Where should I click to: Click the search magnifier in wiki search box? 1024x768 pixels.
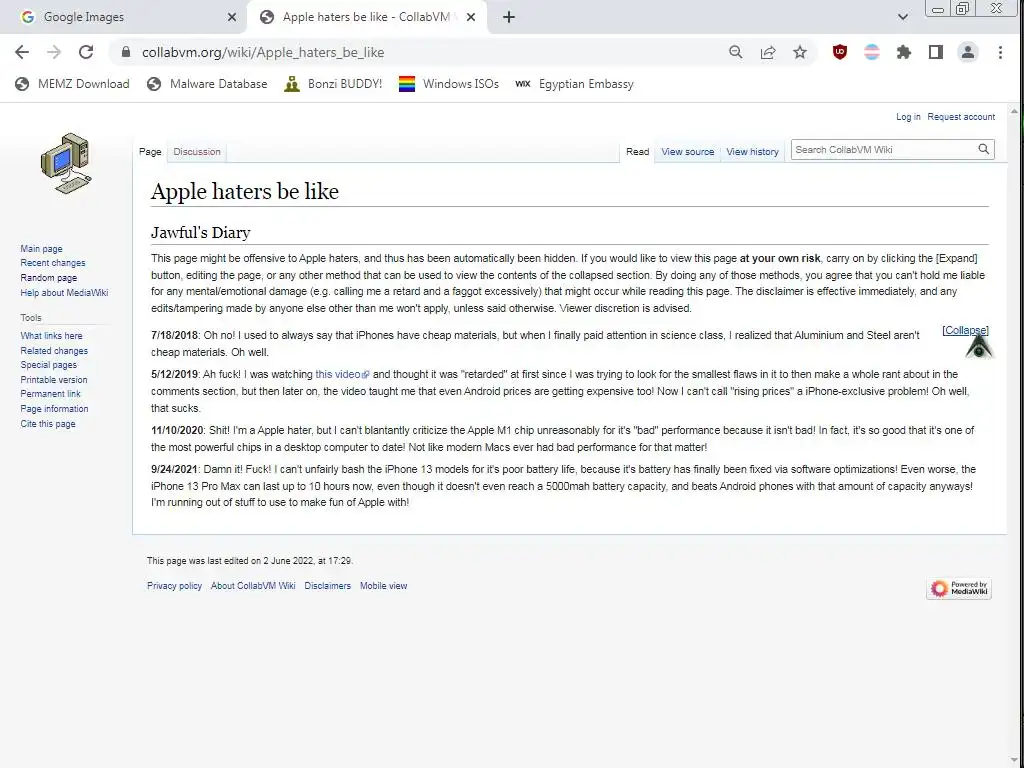click(984, 150)
